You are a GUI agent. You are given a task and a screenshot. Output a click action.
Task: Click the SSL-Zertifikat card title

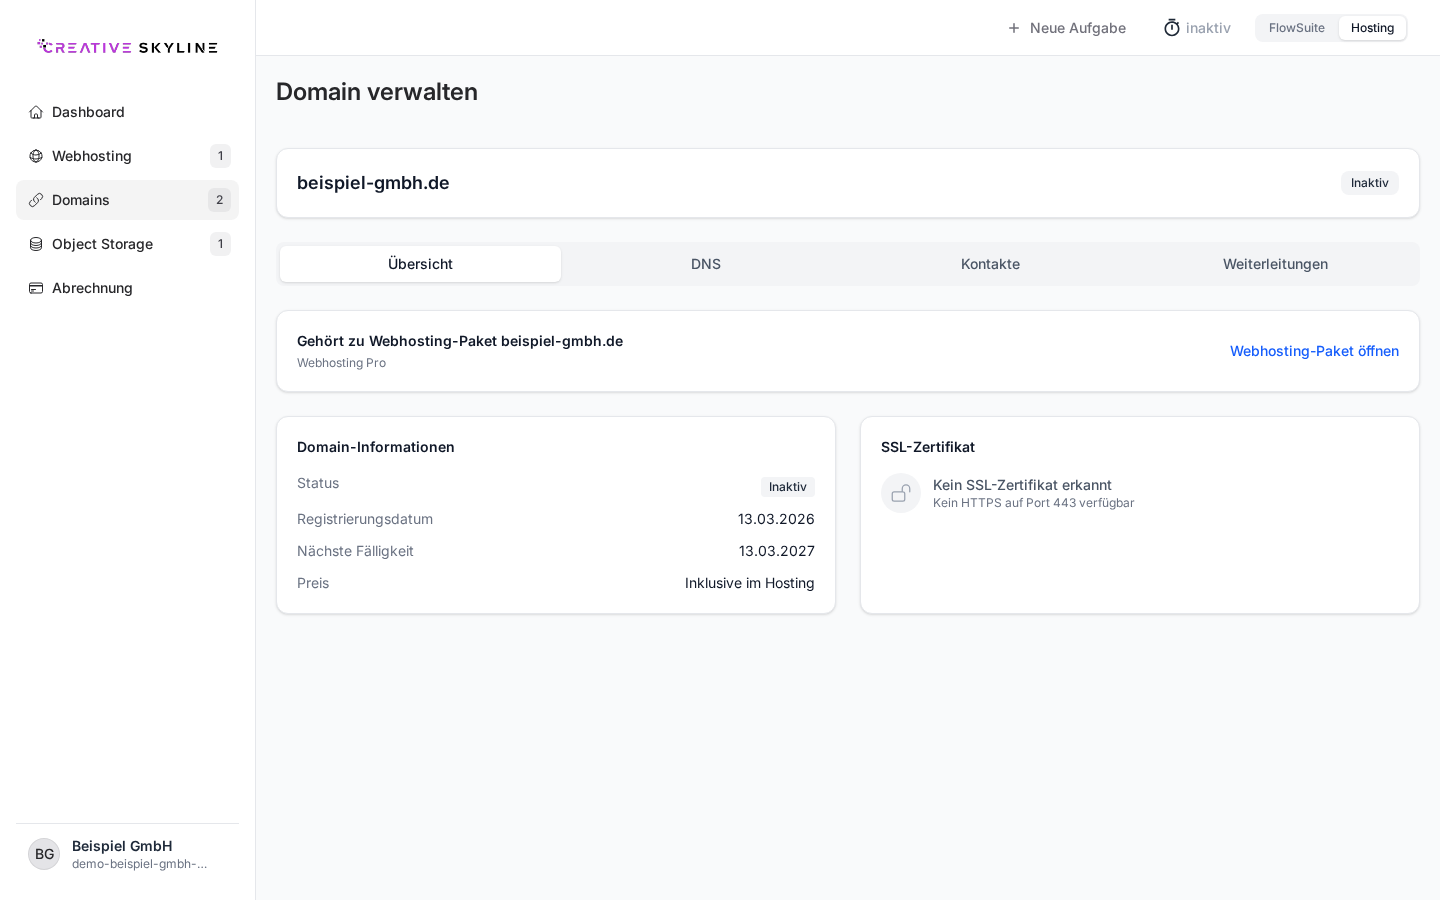[x=928, y=447]
